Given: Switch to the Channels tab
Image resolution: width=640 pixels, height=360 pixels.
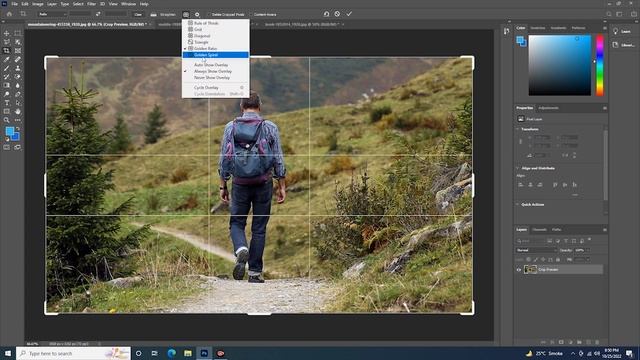Looking at the screenshot, I should (539, 230).
